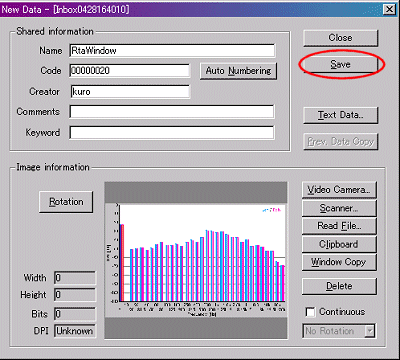Image resolution: width=400 pixels, height=360 pixels.
Task: Enable the Continuous checkbox
Action: point(310,312)
